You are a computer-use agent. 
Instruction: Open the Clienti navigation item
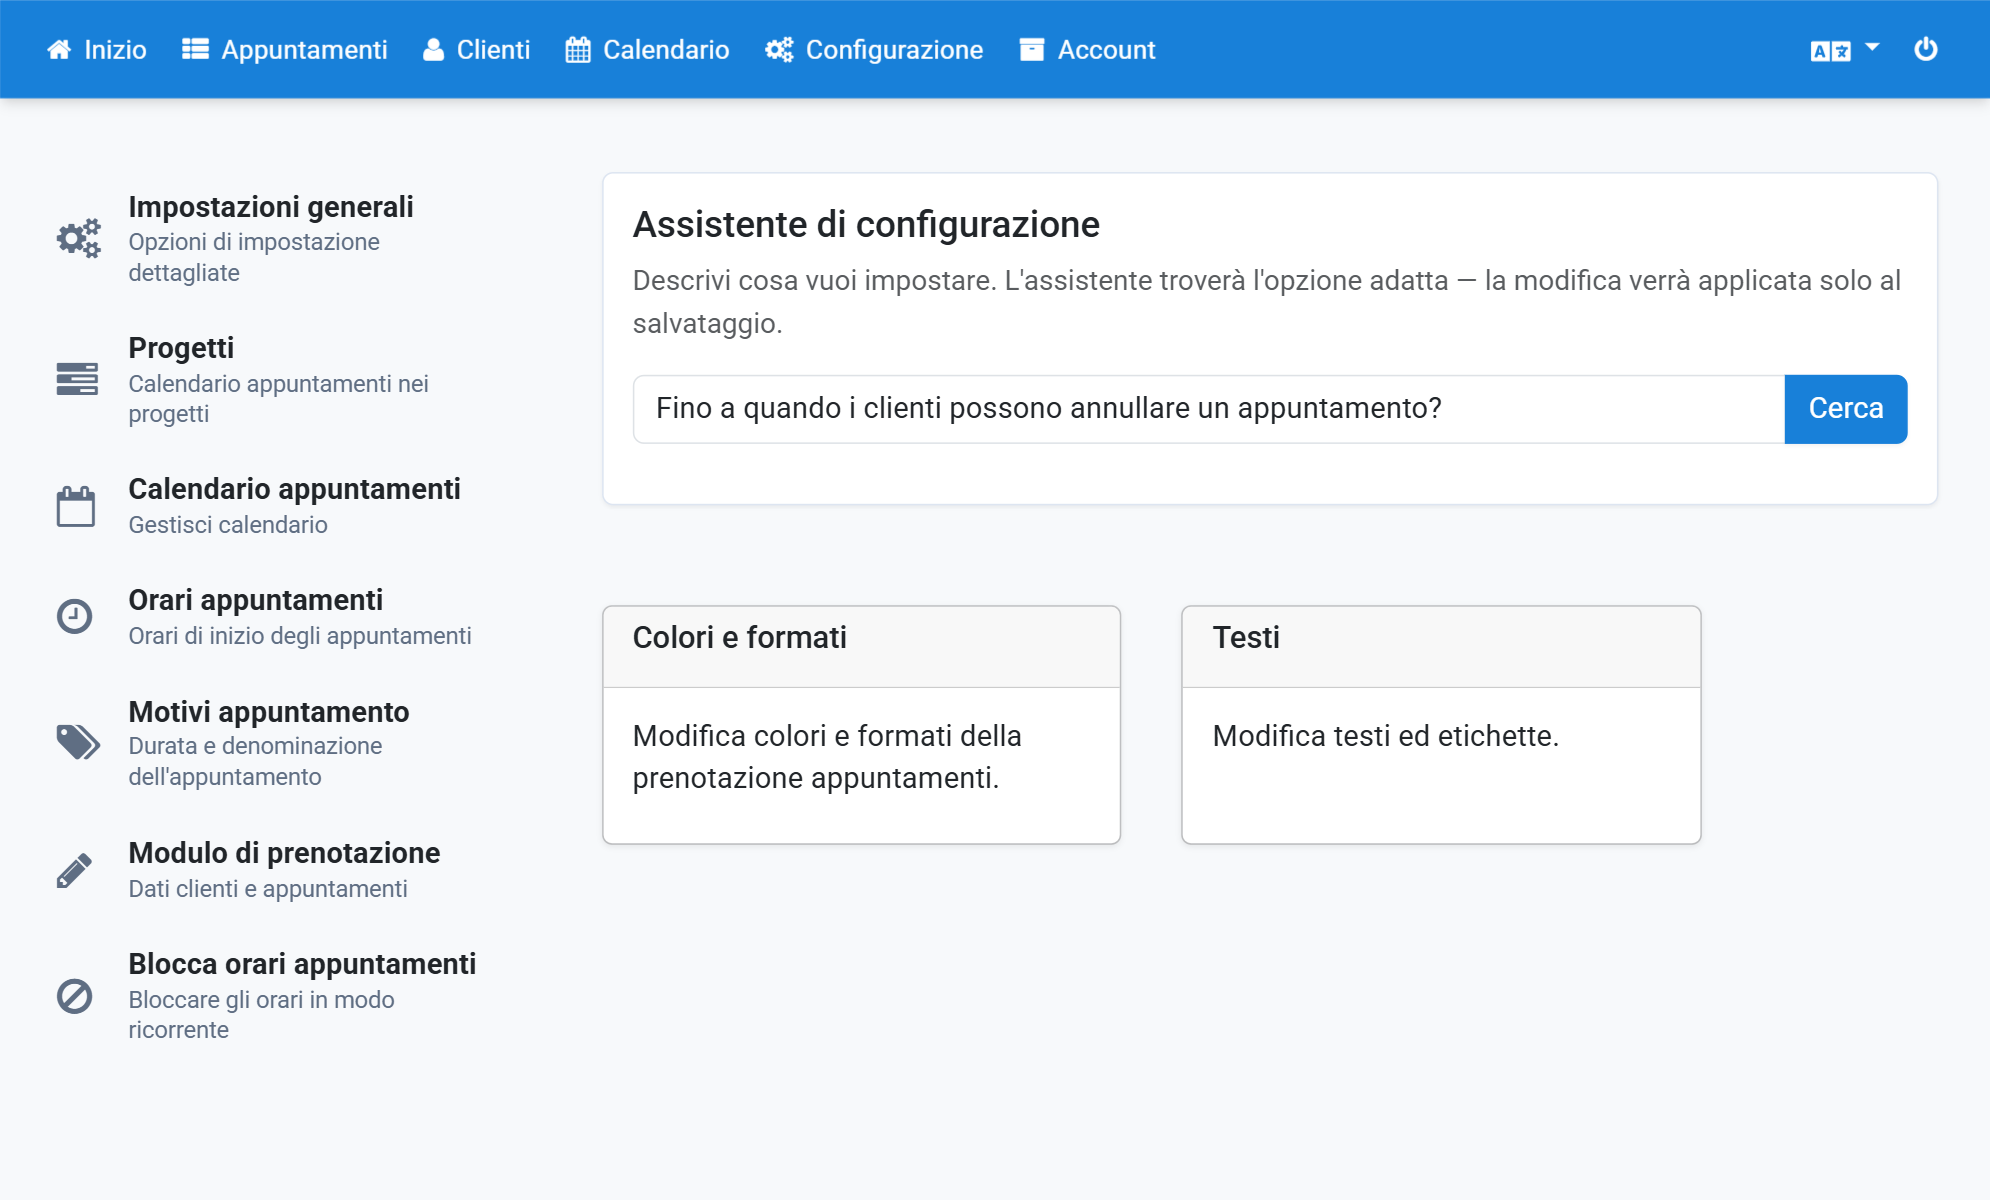[x=476, y=49]
